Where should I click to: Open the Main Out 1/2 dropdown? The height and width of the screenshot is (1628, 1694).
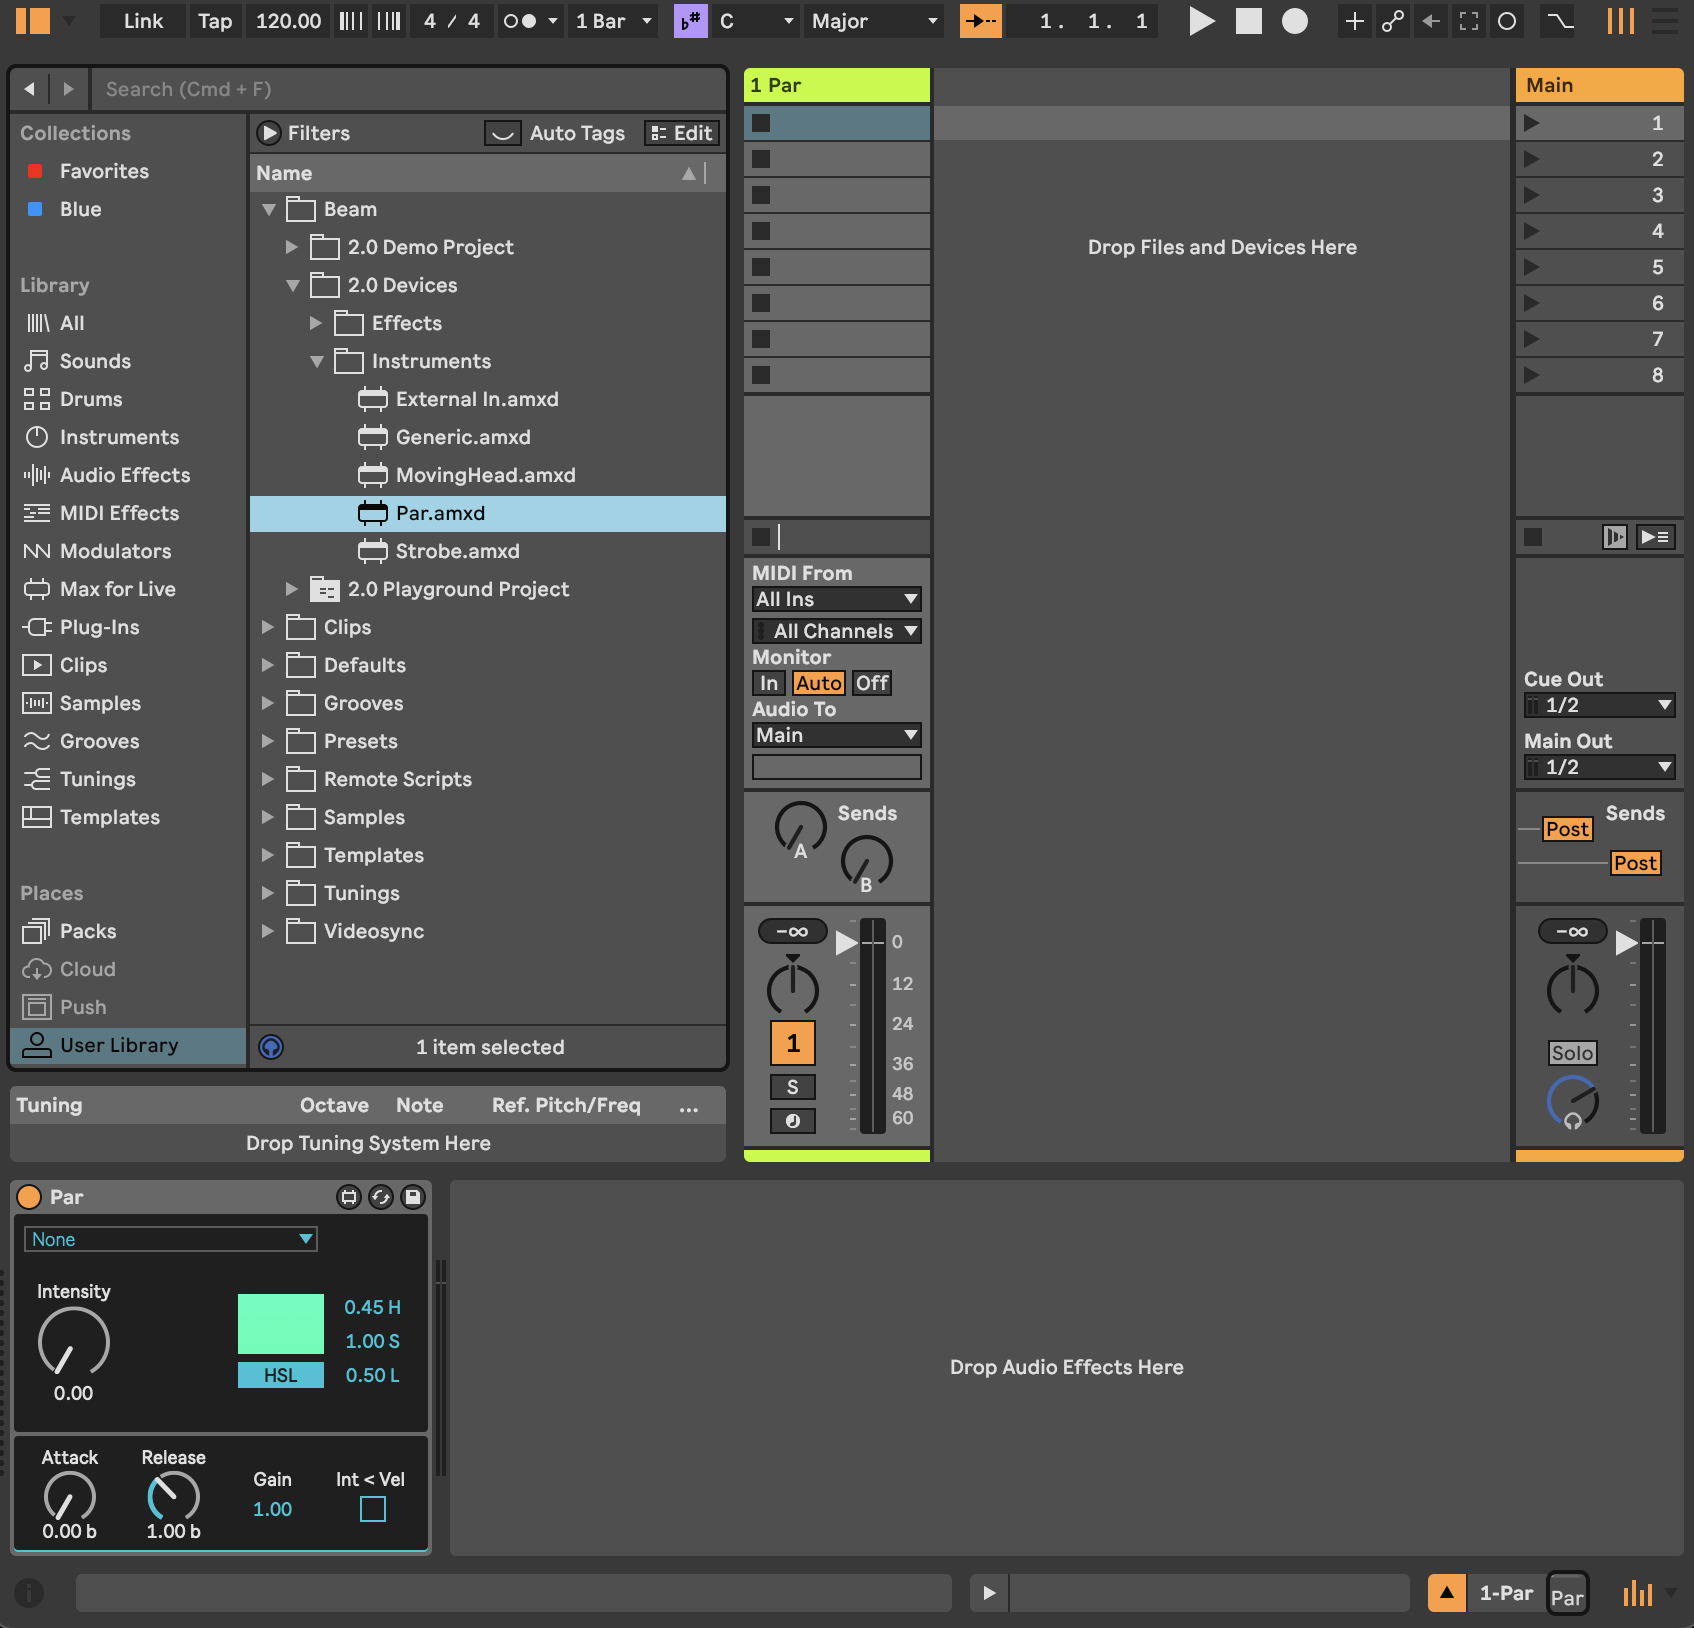1599,767
